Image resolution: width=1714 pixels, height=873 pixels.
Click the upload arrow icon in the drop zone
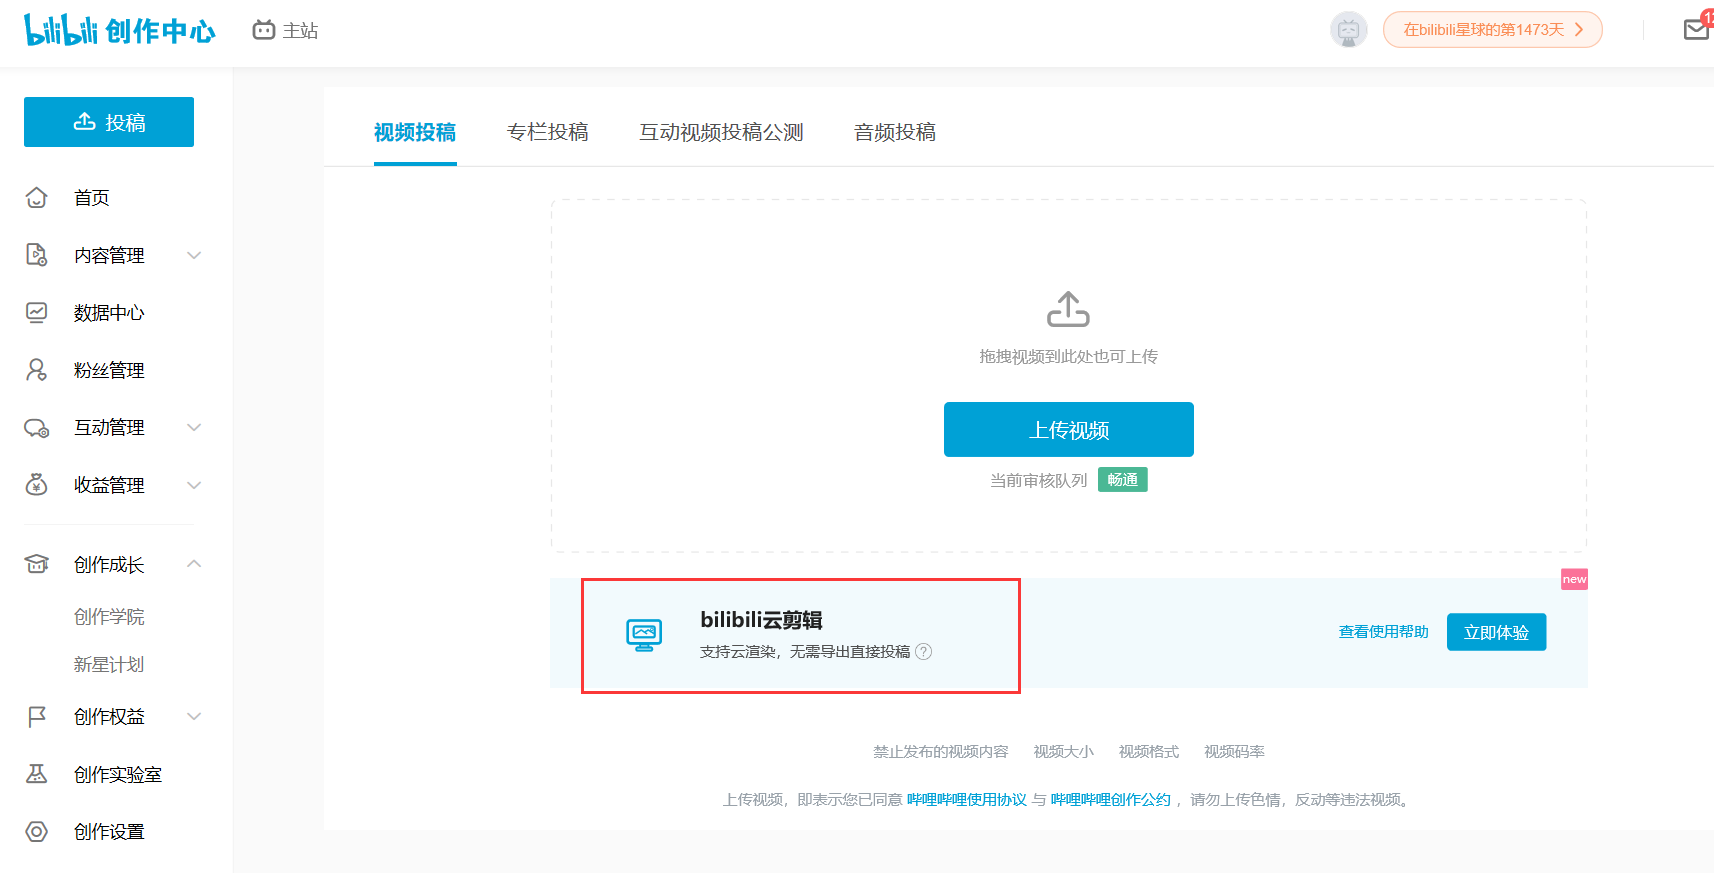[x=1068, y=309]
